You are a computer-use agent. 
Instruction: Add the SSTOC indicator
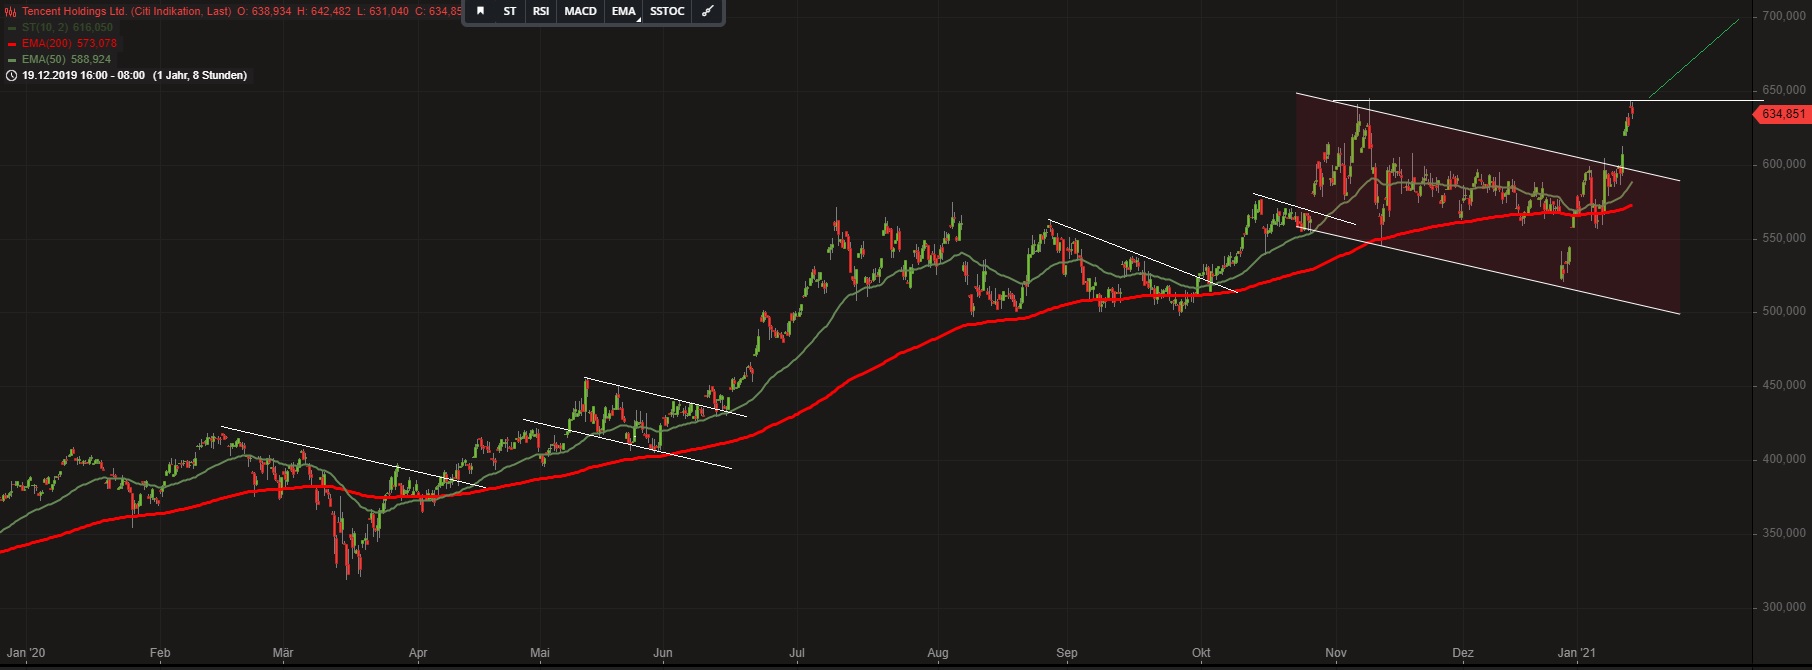[667, 11]
